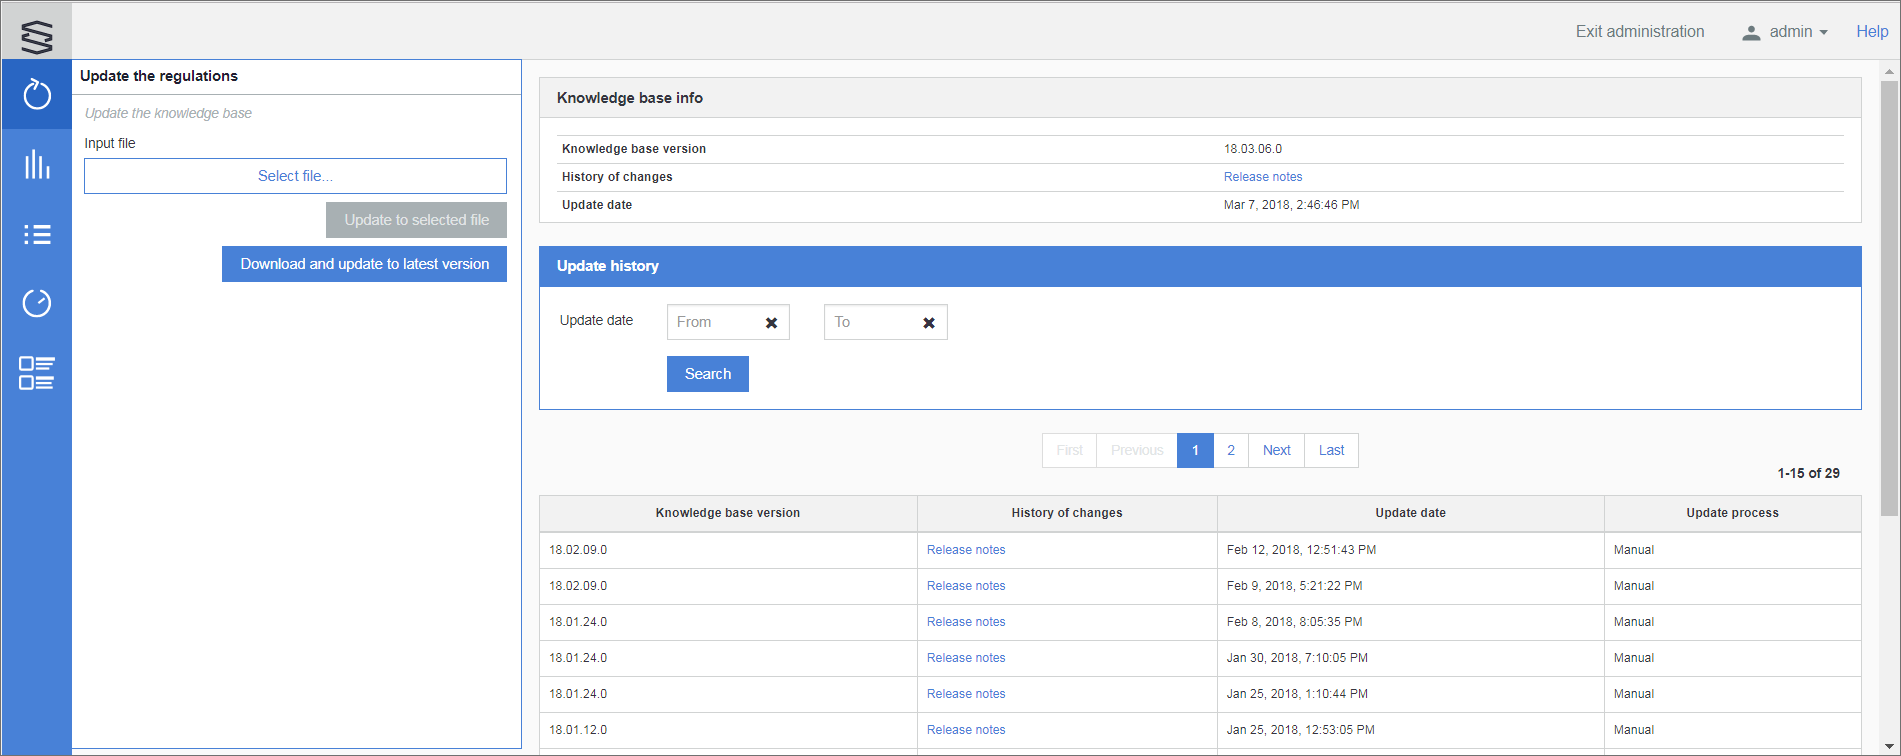Open Release notes for current knowledge base version
The height and width of the screenshot is (756, 1901).
(1262, 177)
